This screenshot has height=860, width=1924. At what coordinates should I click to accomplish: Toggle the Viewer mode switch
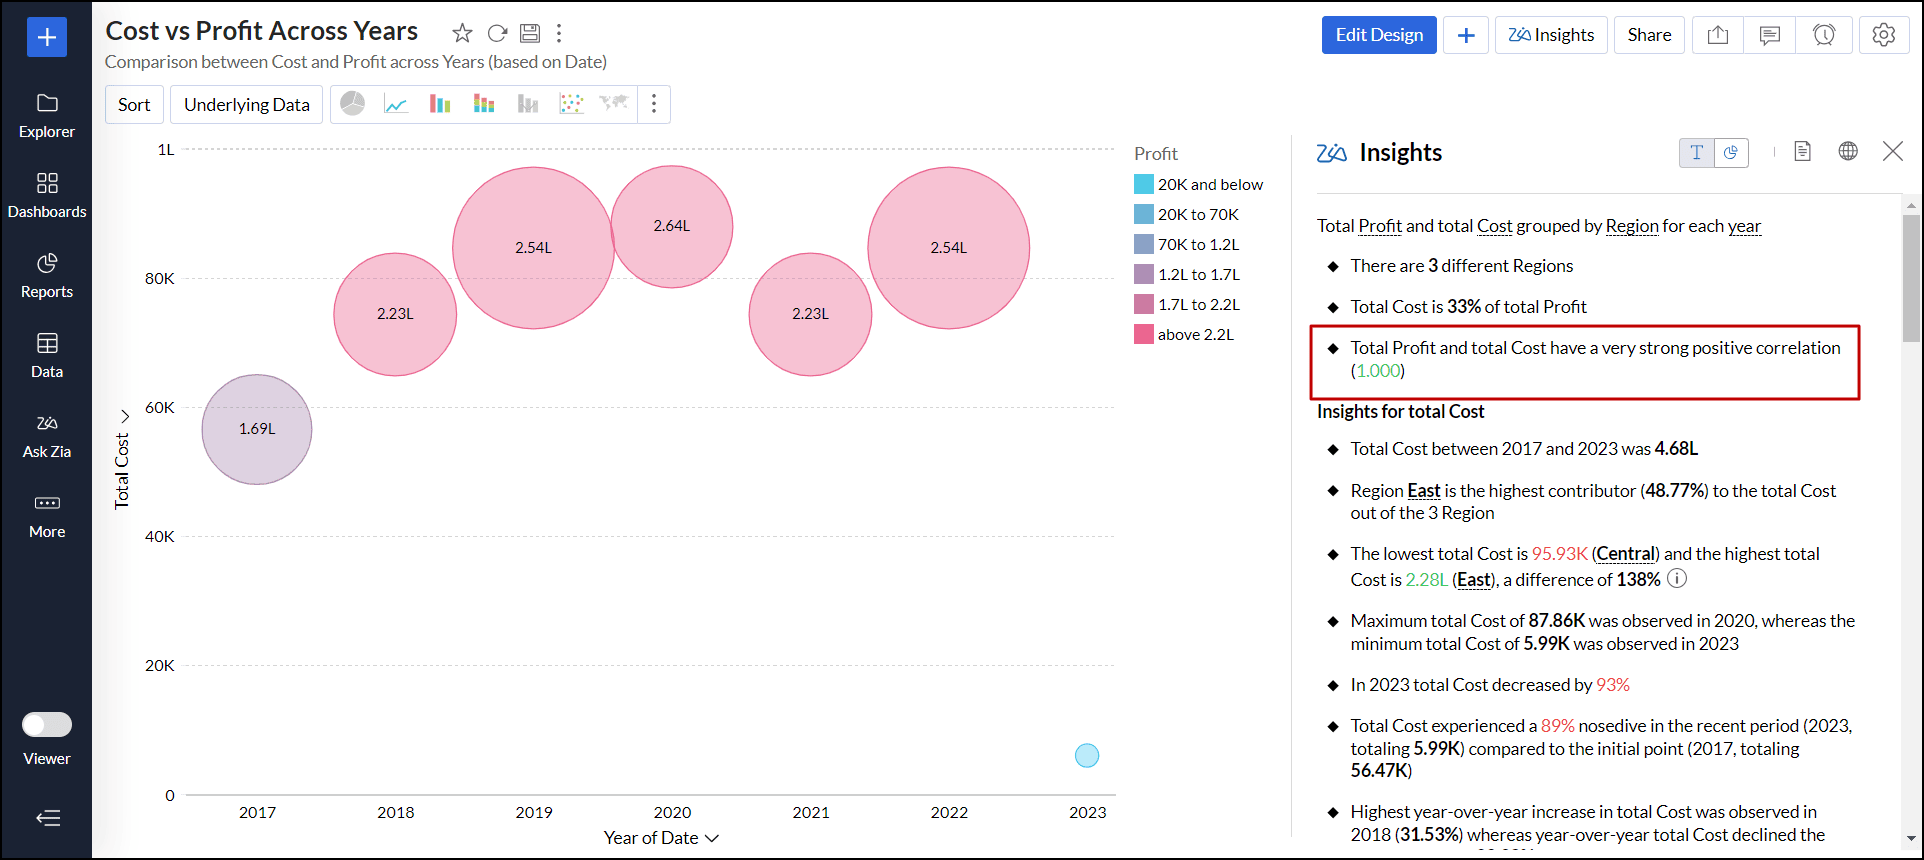47,724
